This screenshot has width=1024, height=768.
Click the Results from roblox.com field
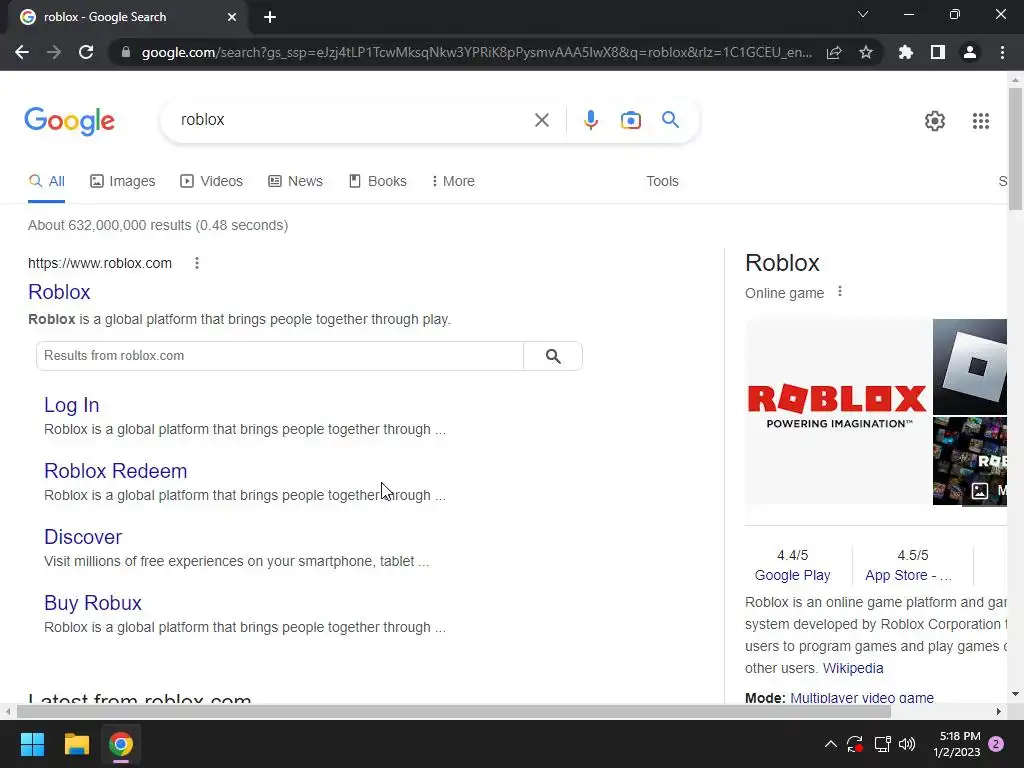[280, 356]
